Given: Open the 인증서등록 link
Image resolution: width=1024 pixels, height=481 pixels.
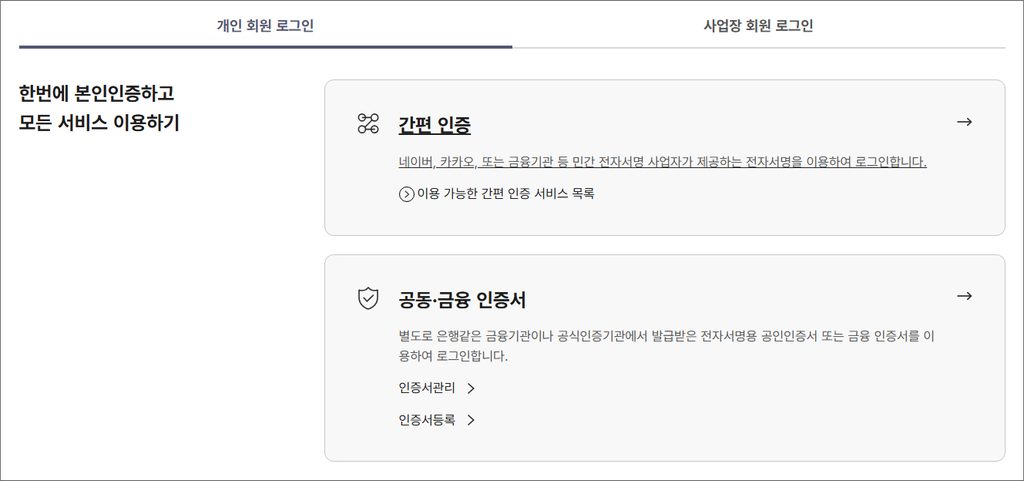Looking at the screenshot, I should [427, 420].
